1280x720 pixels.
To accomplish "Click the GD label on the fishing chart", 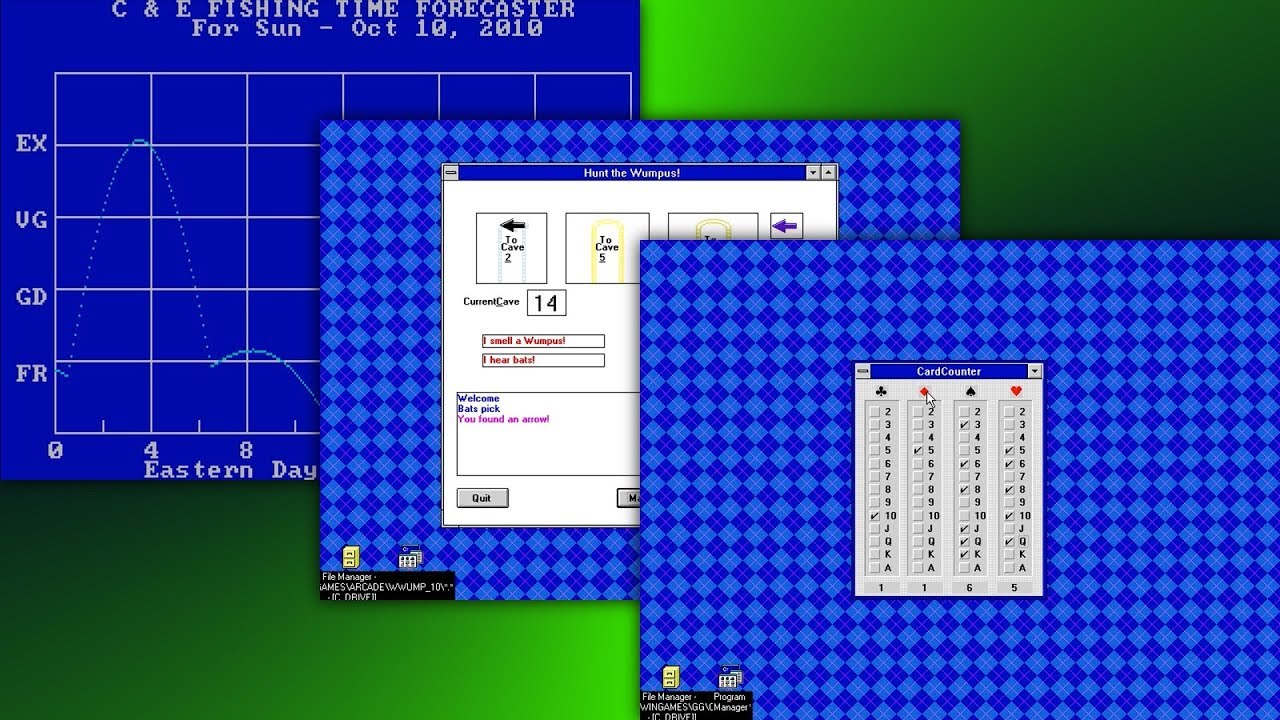I will click(32, 296).
